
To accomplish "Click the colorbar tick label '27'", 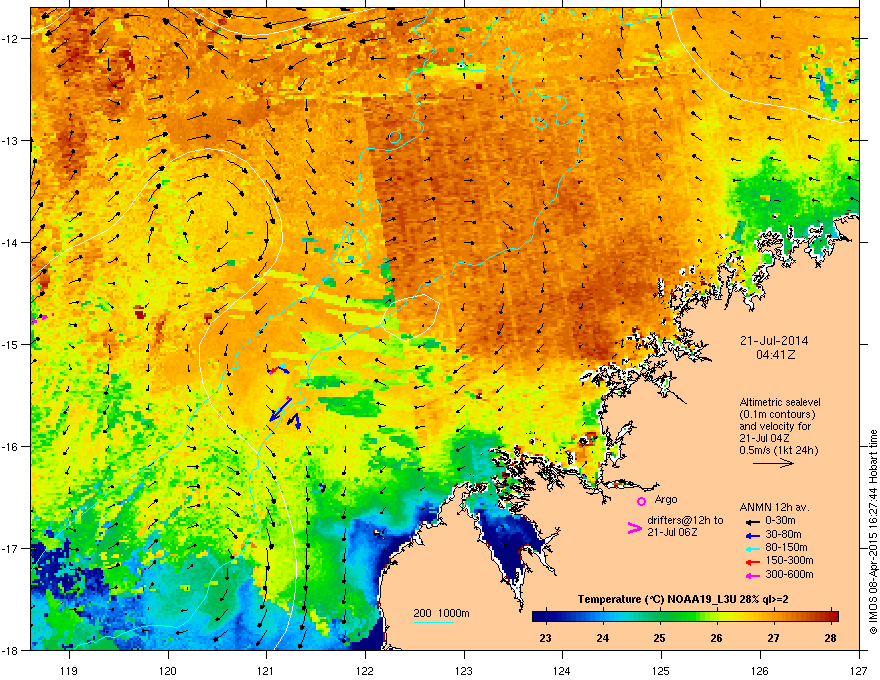I will [773, 638].
